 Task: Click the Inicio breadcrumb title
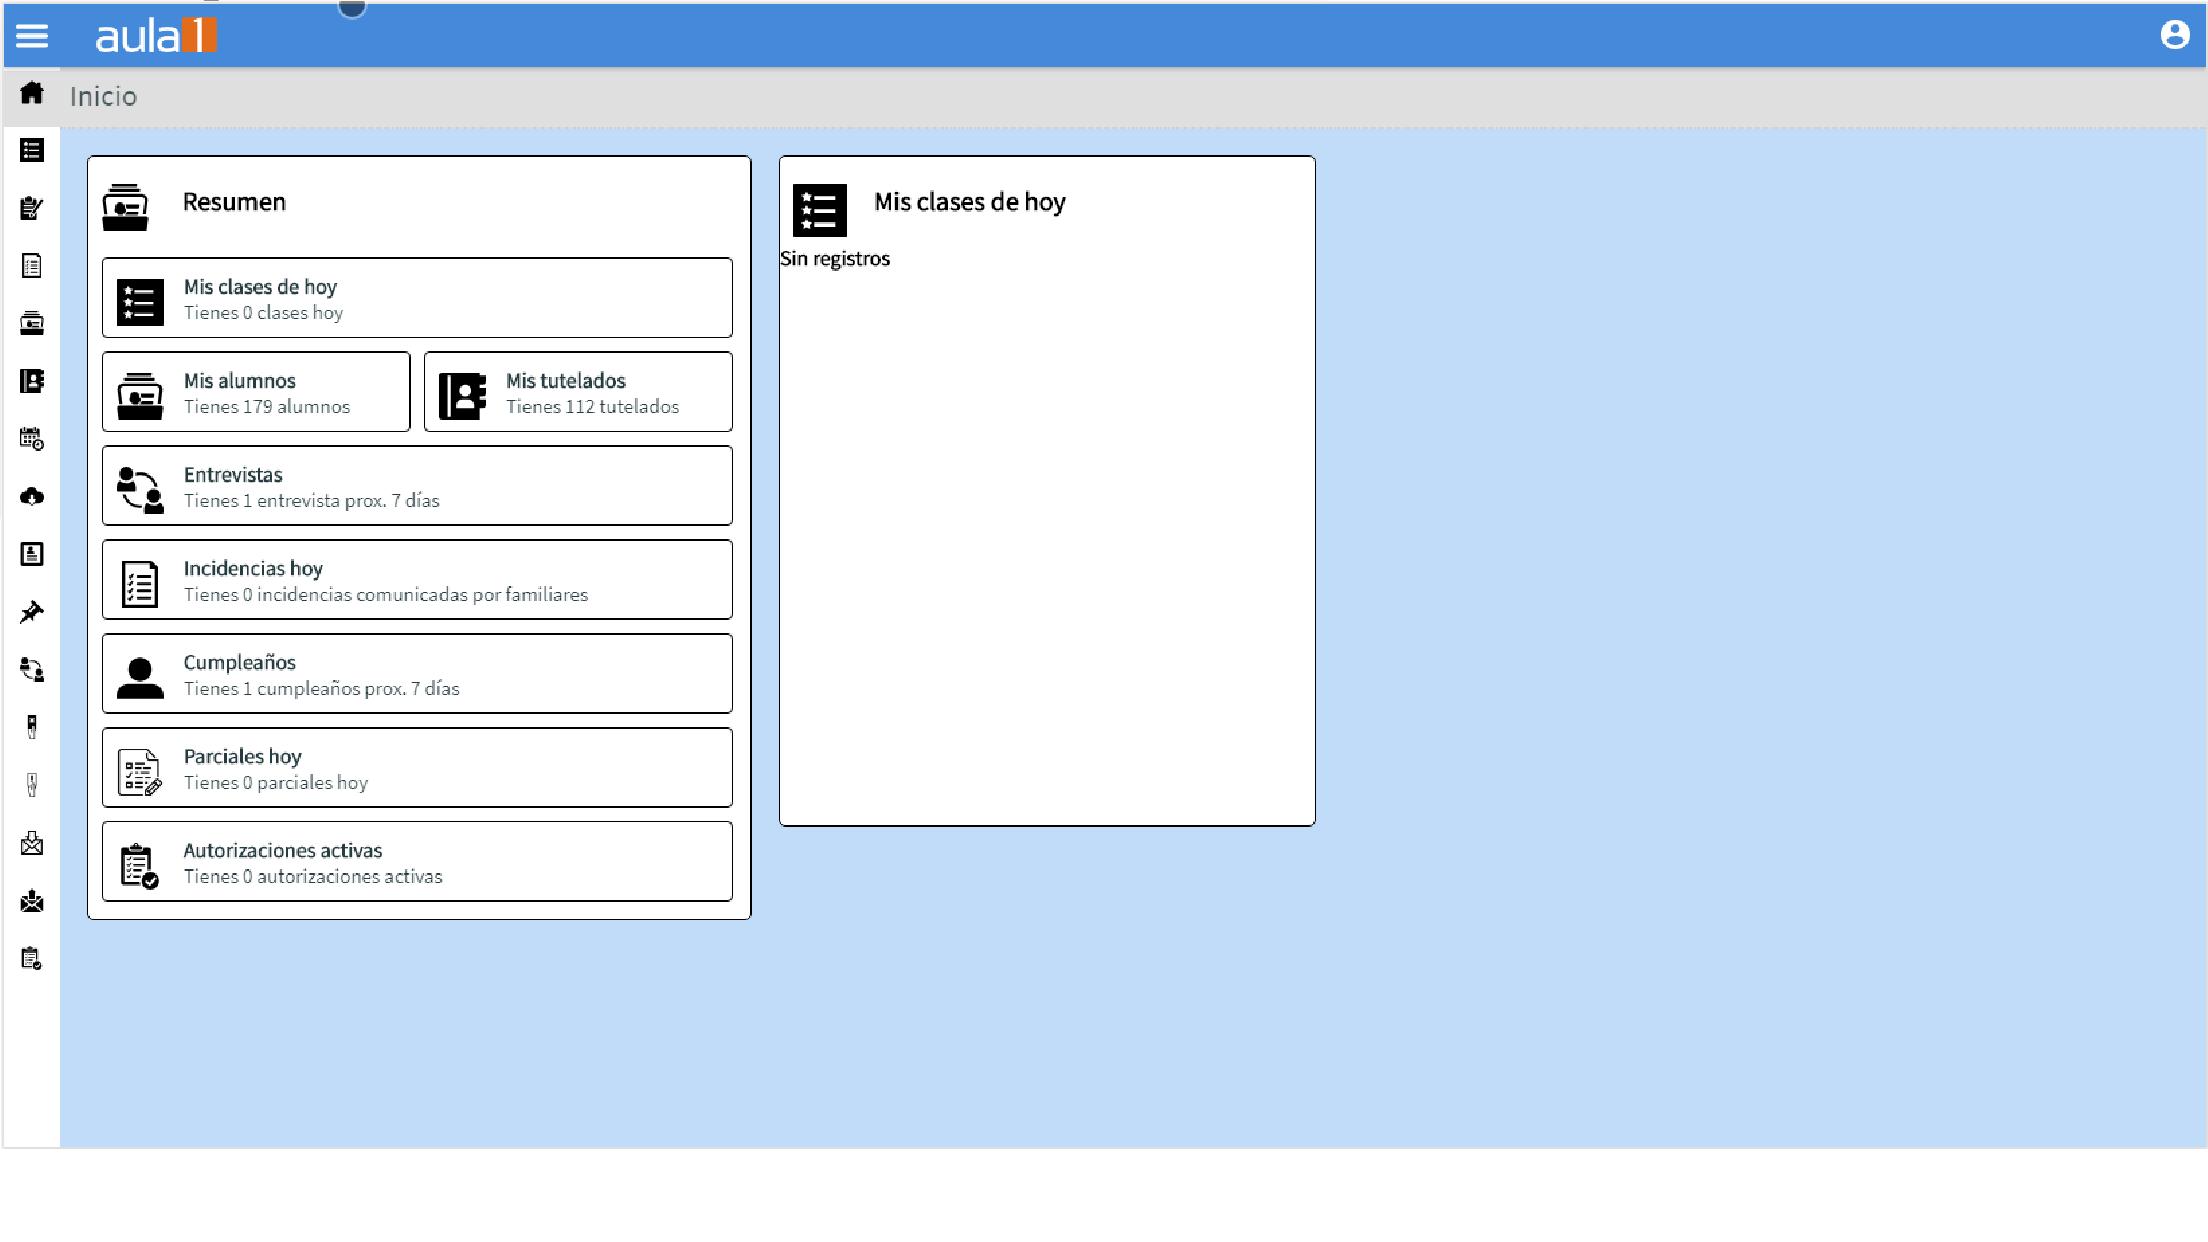click(x=103, y=96)
